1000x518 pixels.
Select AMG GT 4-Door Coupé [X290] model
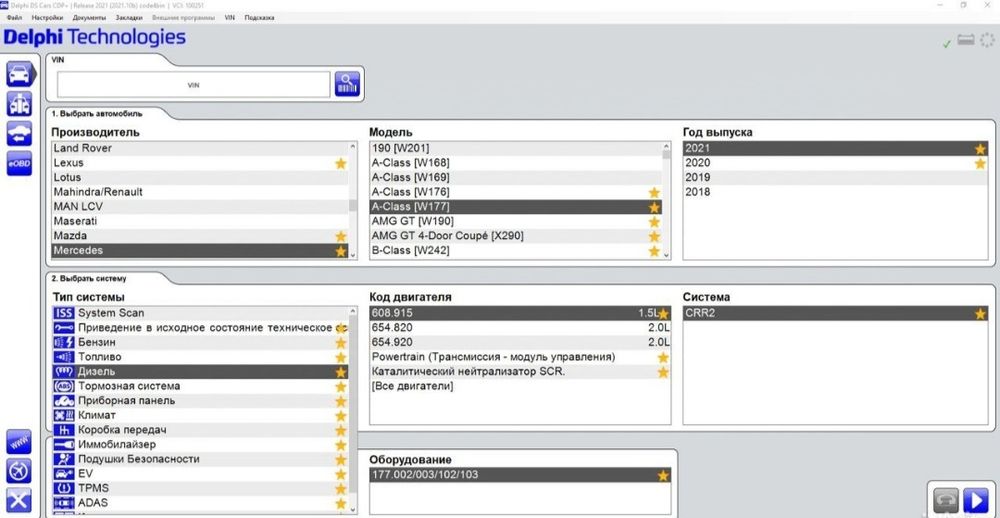(516, 236)
